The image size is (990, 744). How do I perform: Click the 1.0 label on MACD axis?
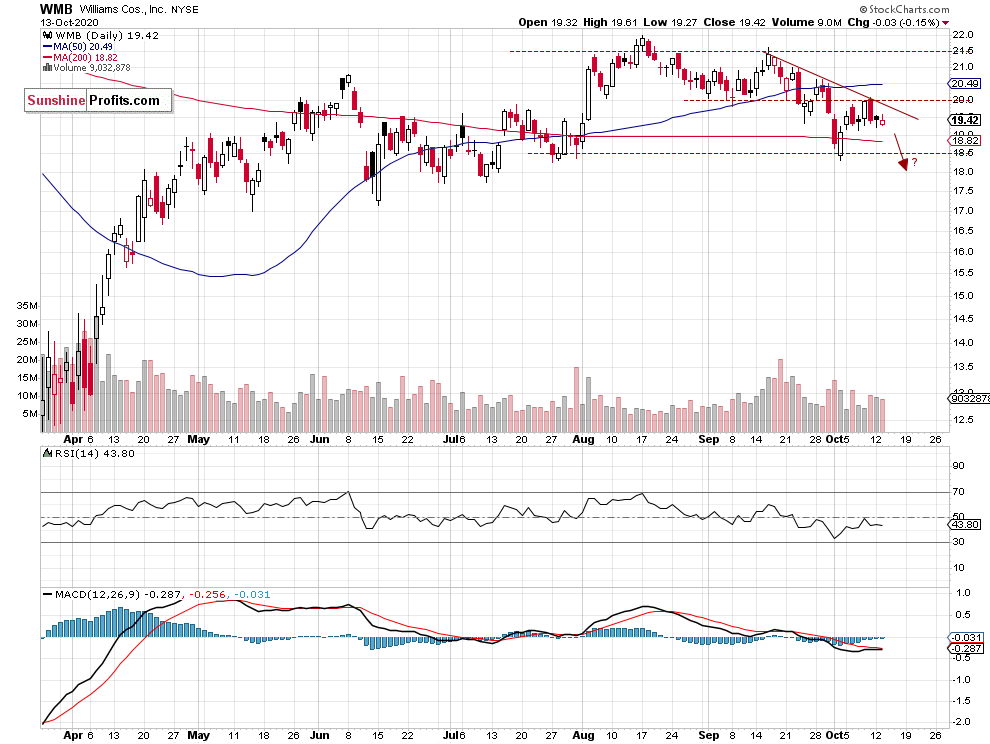coord(963,592)
